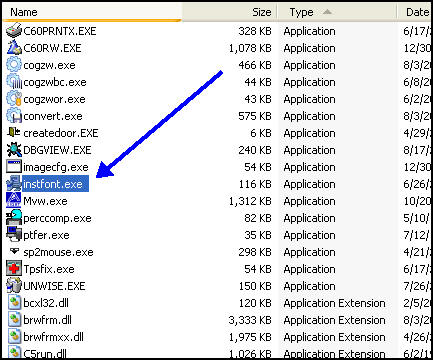Screen dimensions: 433x360
Task: Select the perccomp.exe icon
Action: click(x=14, y=218)
